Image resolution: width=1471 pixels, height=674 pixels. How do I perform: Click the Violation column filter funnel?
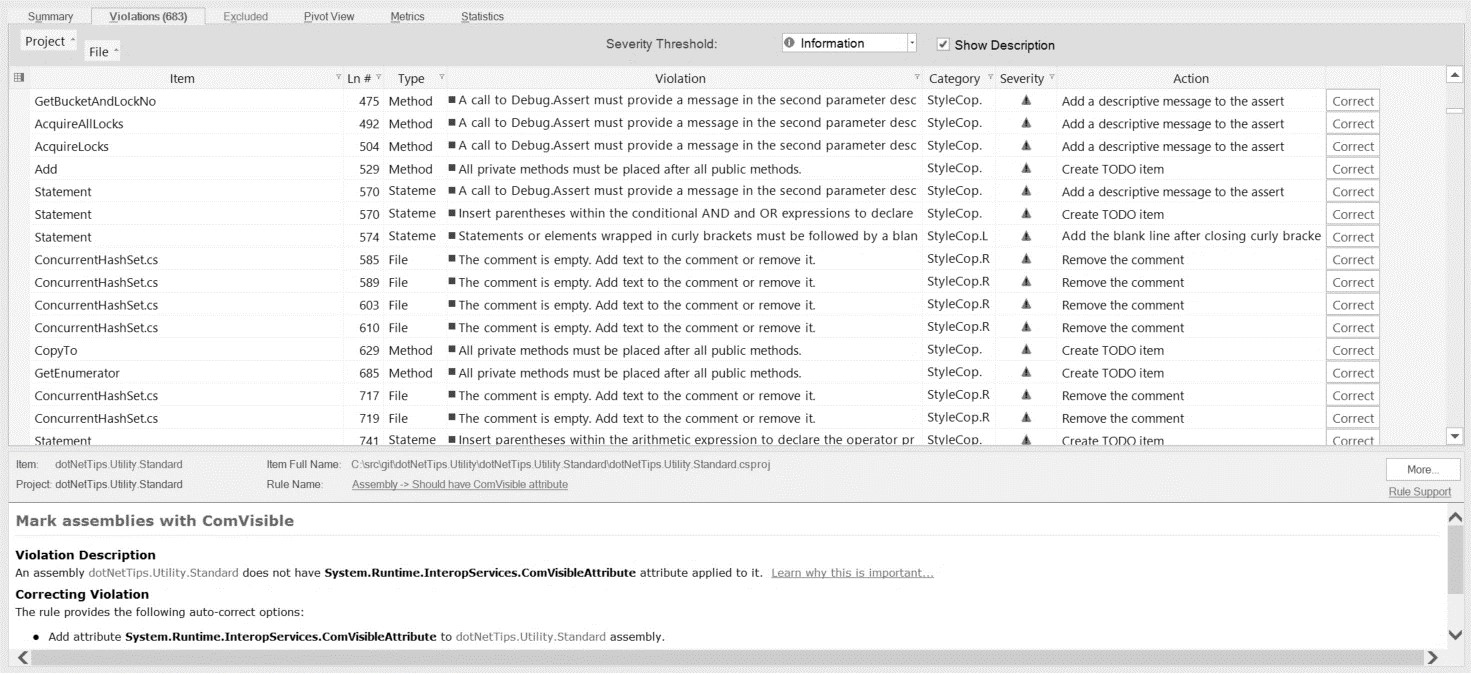click(917, 78)
